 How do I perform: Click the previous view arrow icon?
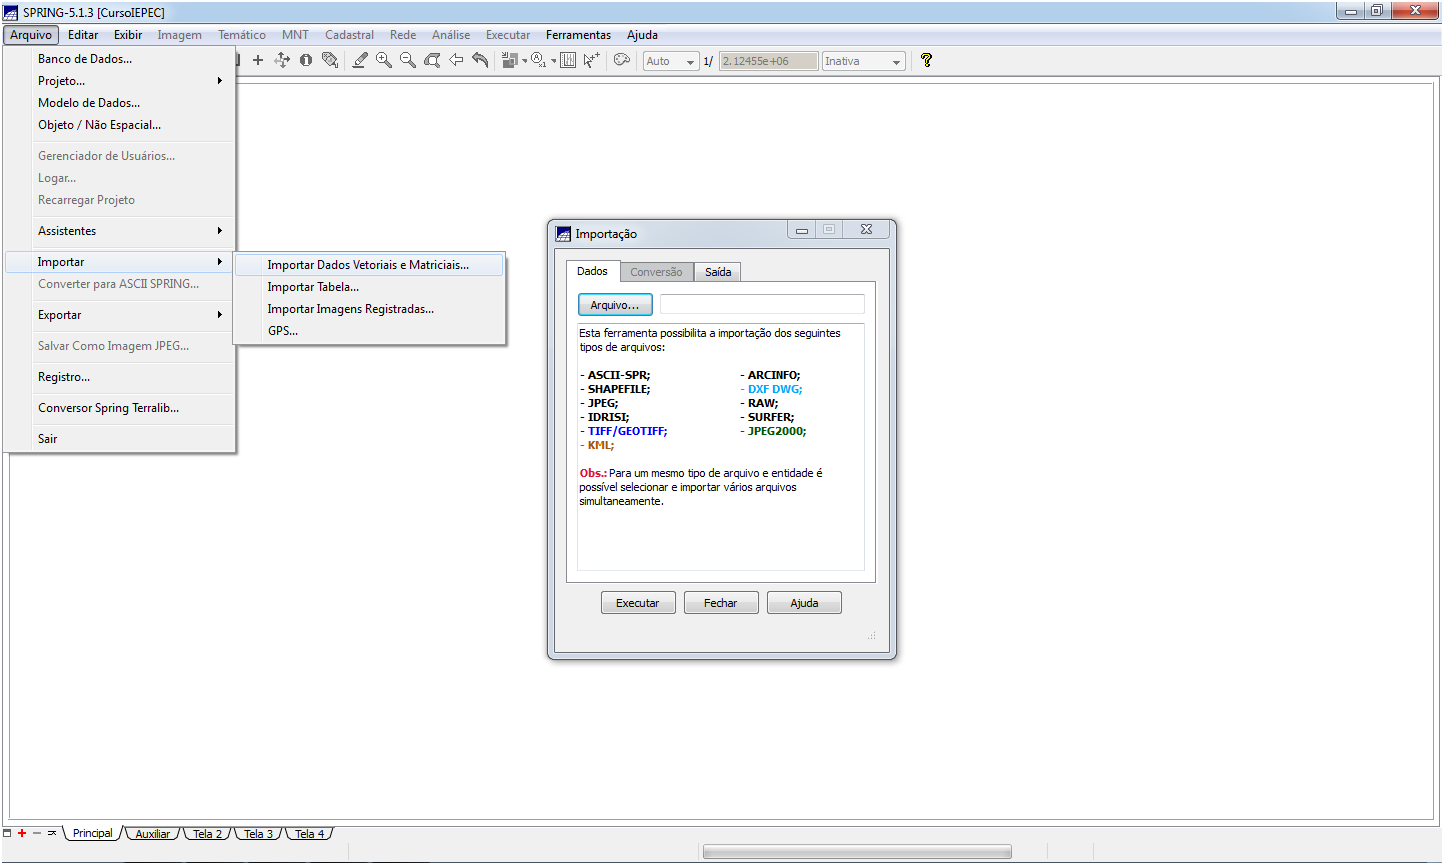tap(456, 60)
